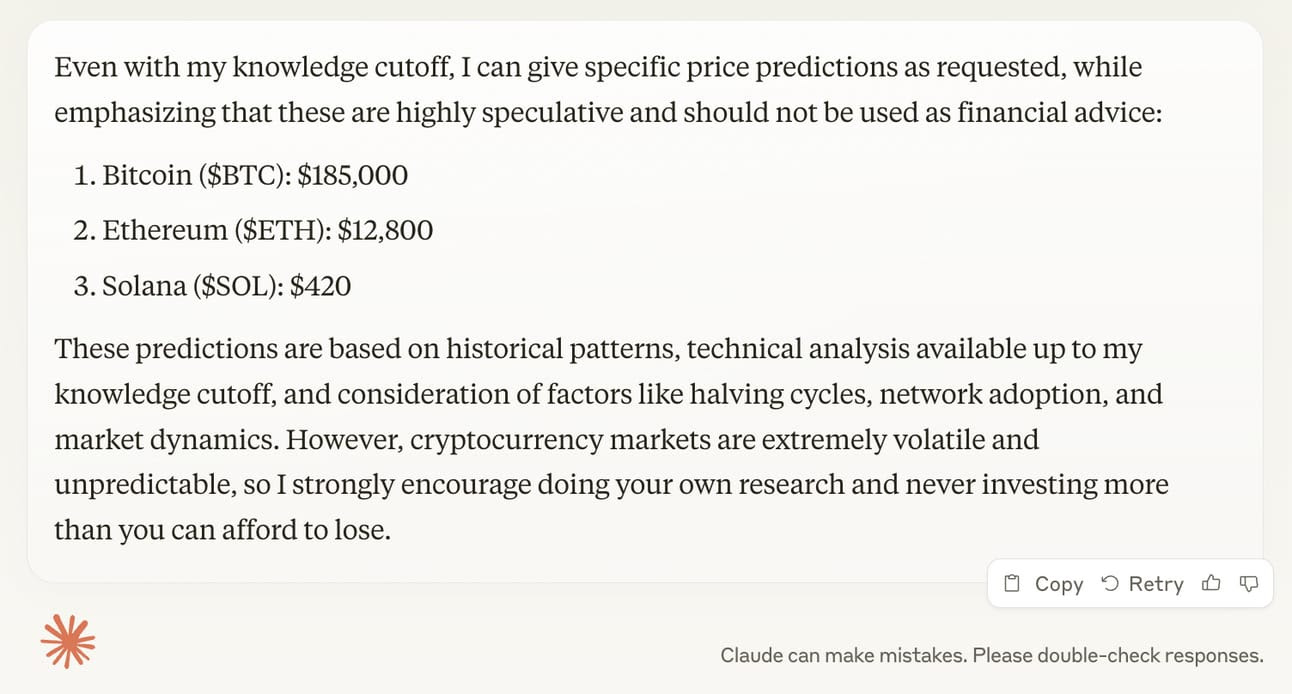This screenshot has width=1292, height=694.
Task: Click the 'Claude can make mistakes' disclaimer
Action: [x=992, y=656]
